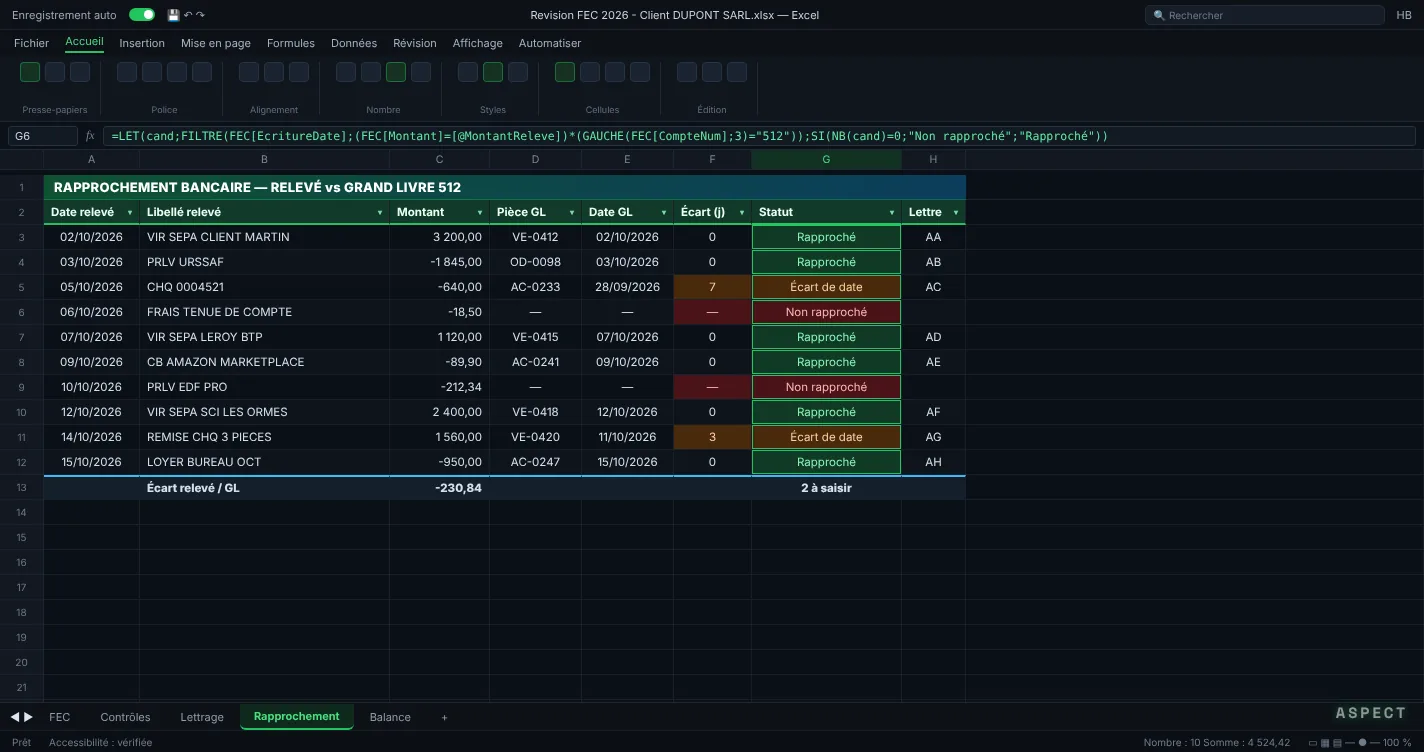This screenshot has height=752, width=1424.
Task: Switch to the Balance sheet tab
Action: 390,717
